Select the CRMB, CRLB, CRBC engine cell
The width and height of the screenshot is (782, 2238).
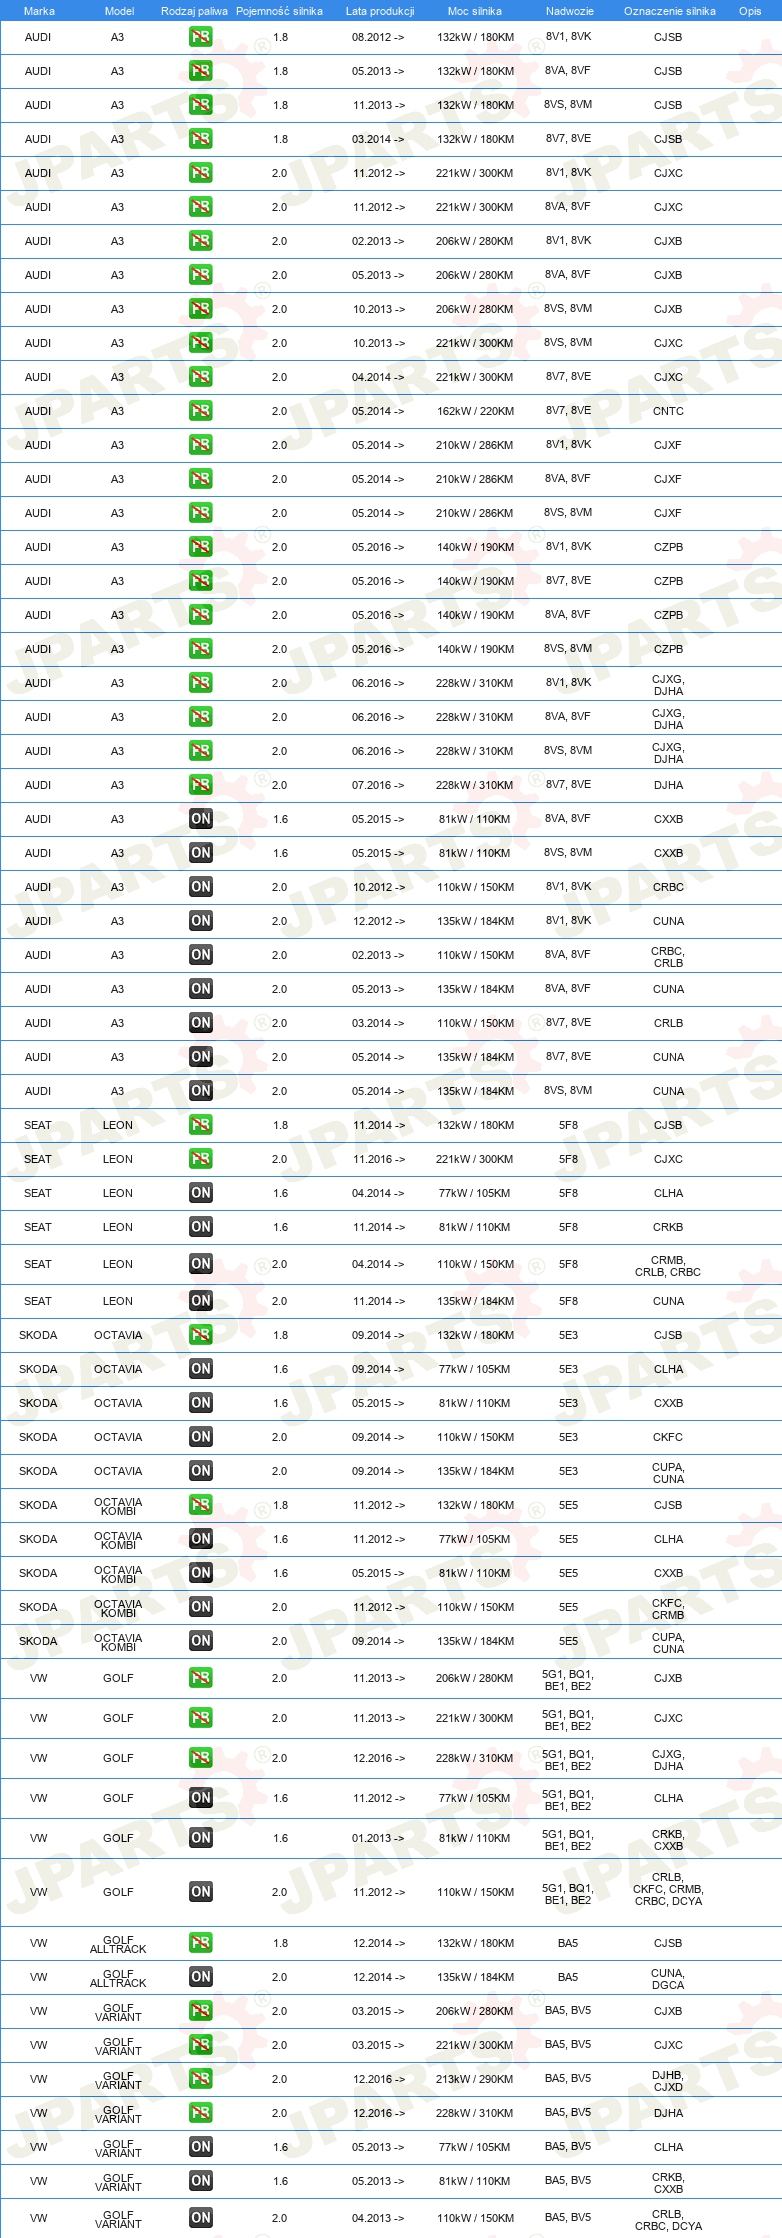pyautogui.click(x=668, y=1266)
